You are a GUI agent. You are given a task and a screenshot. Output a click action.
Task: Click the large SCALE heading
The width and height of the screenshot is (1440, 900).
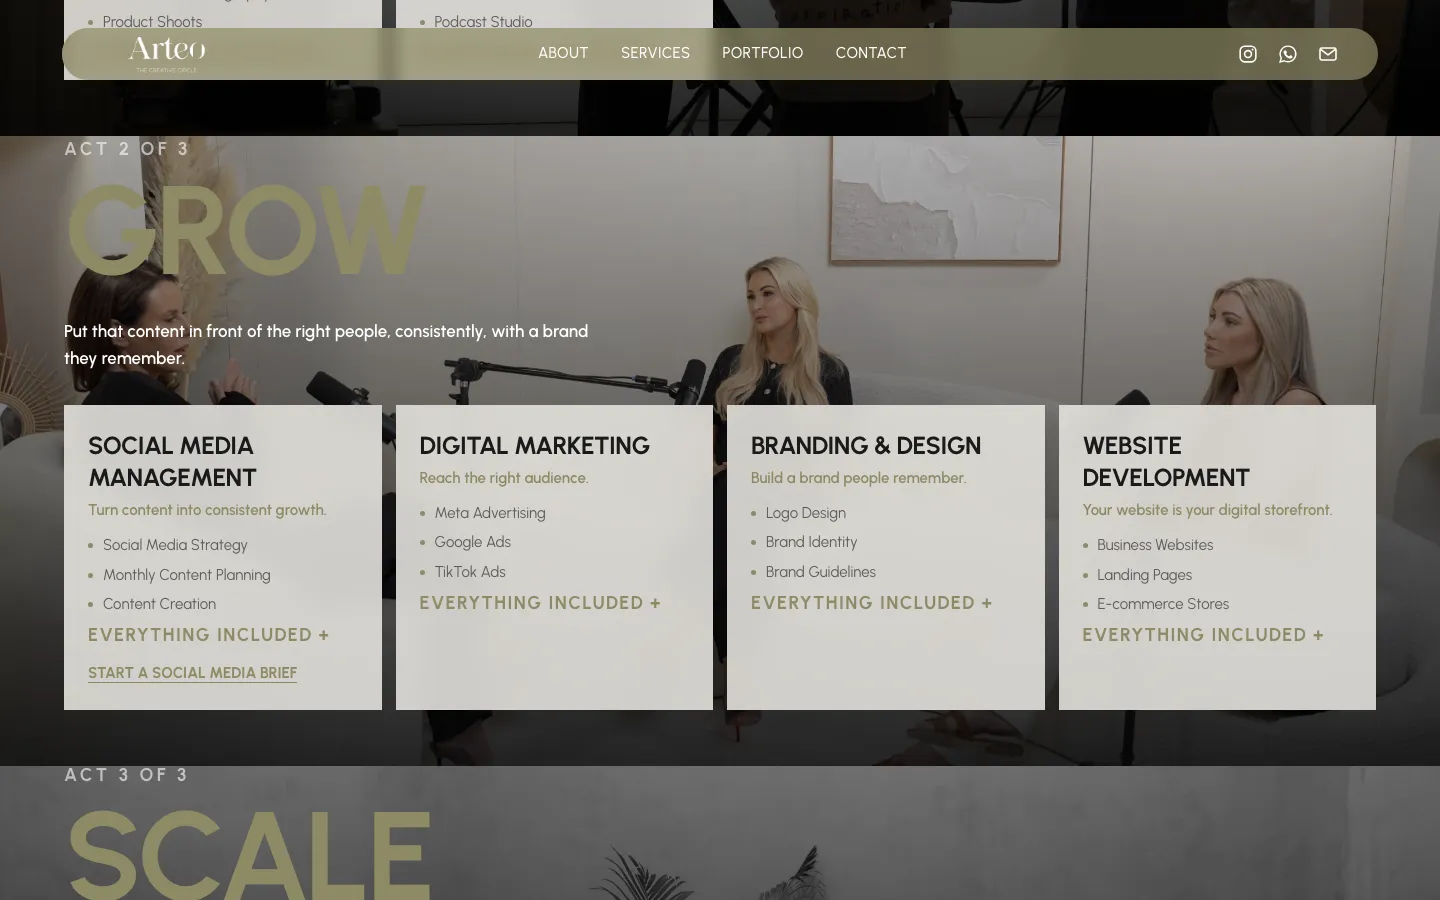[249, 855]
